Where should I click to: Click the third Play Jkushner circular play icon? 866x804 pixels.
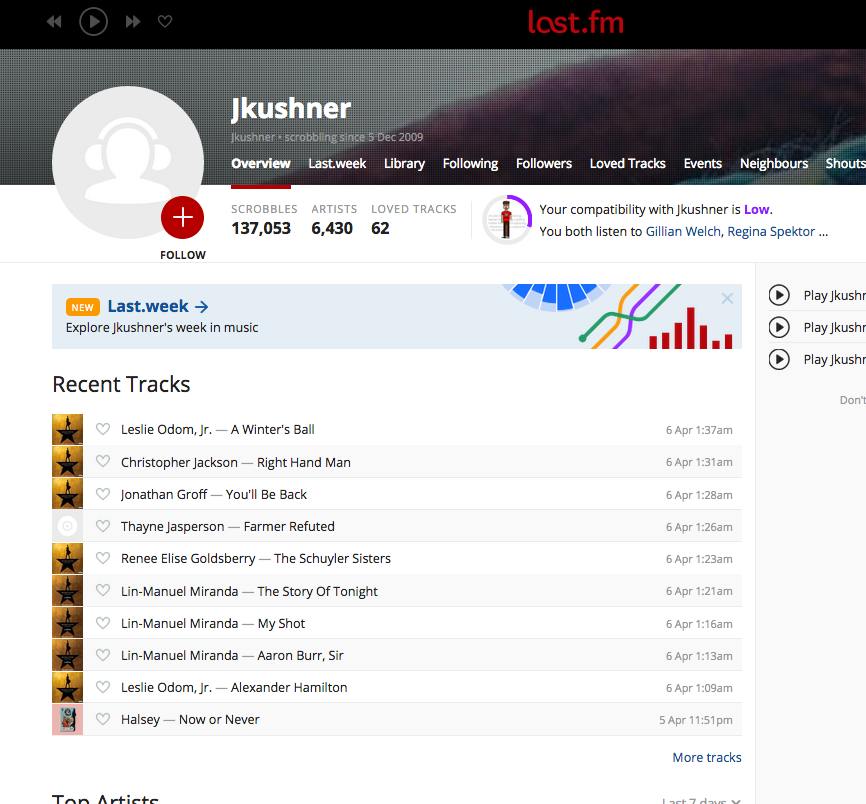click(x=779, y=359)
